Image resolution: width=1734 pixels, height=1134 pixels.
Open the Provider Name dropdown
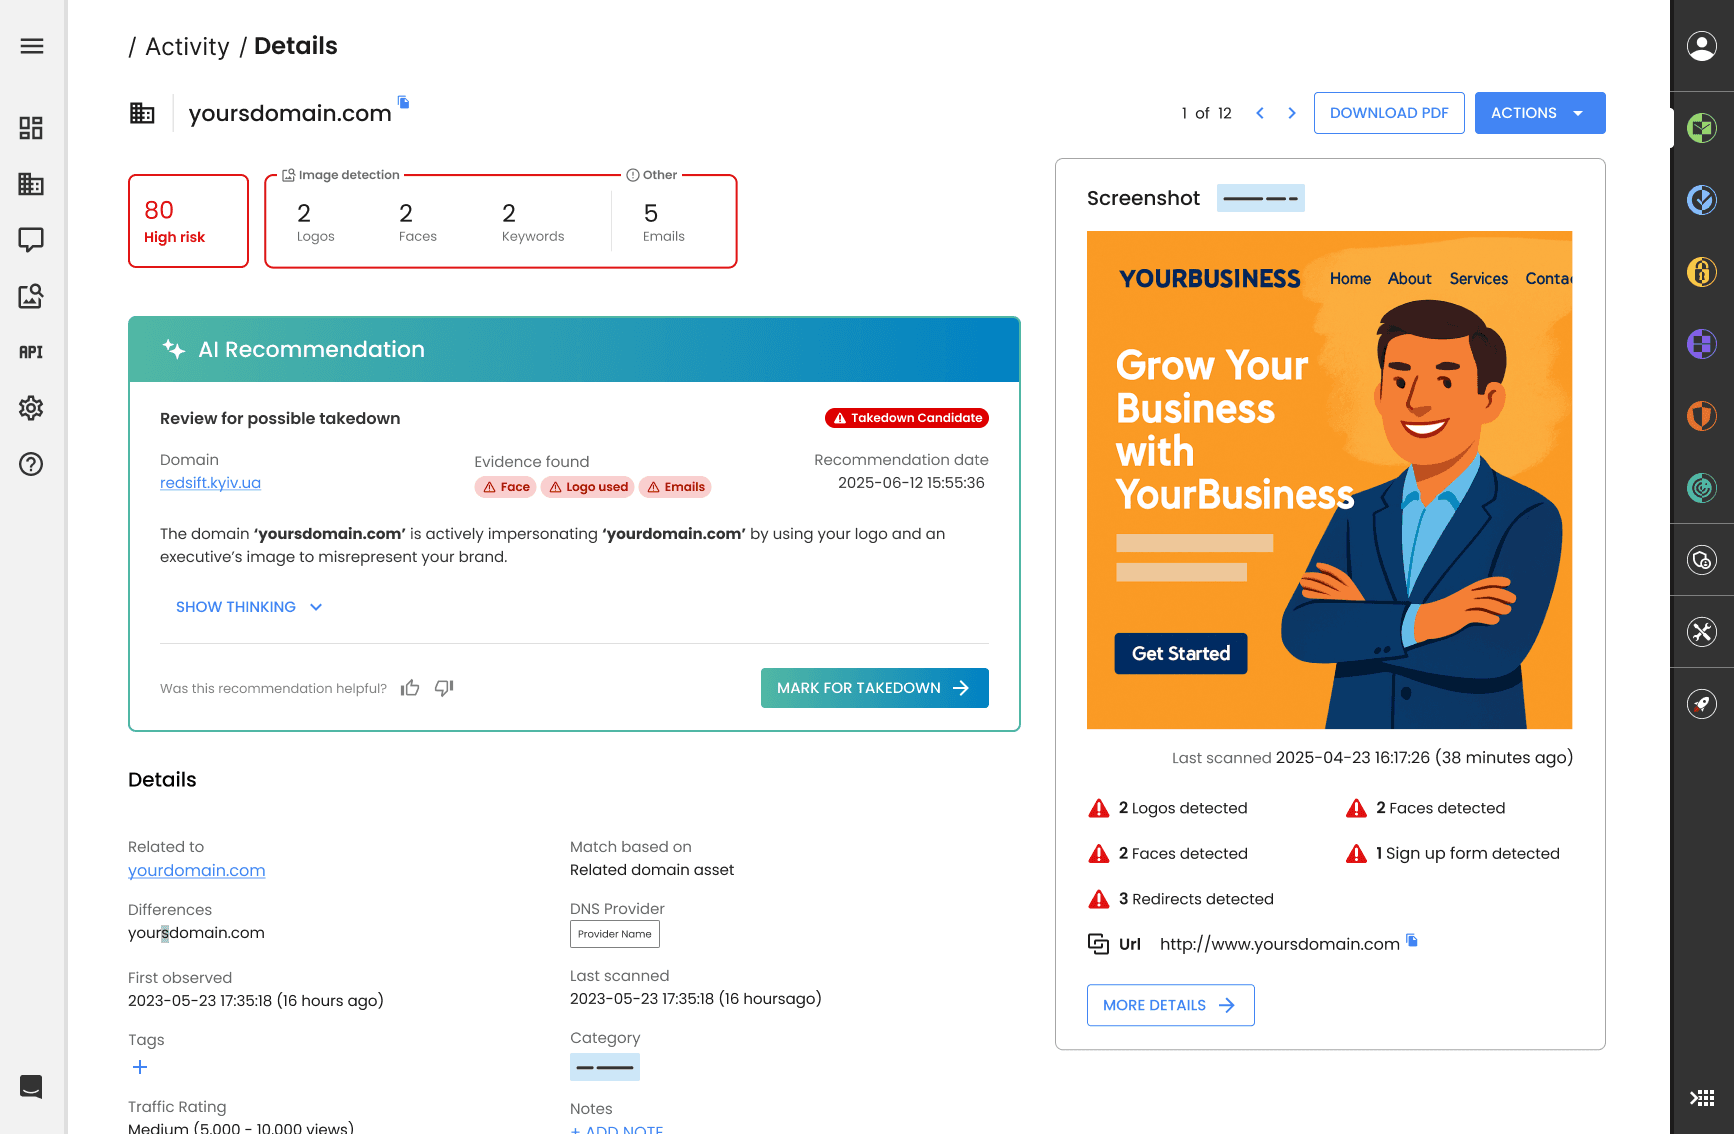pyautogui.click(x=614, y=934)
